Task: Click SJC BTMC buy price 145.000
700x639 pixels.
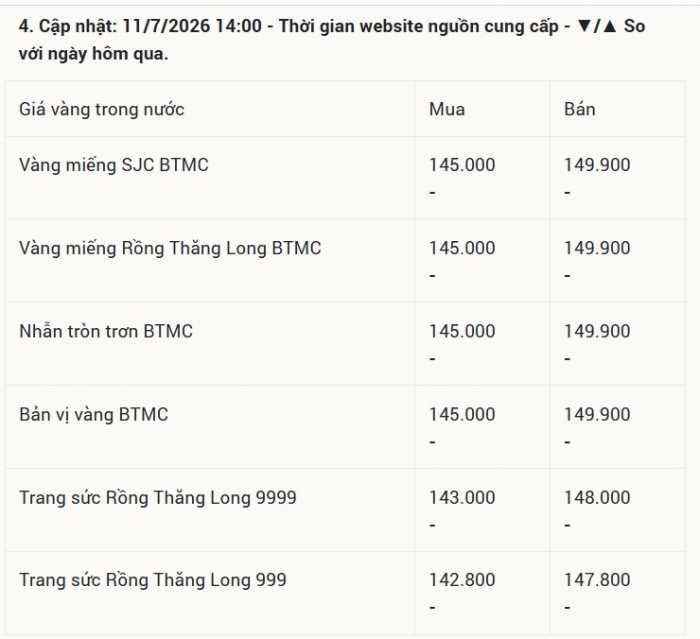Action: pyautogui.click(x=462, y=165)
